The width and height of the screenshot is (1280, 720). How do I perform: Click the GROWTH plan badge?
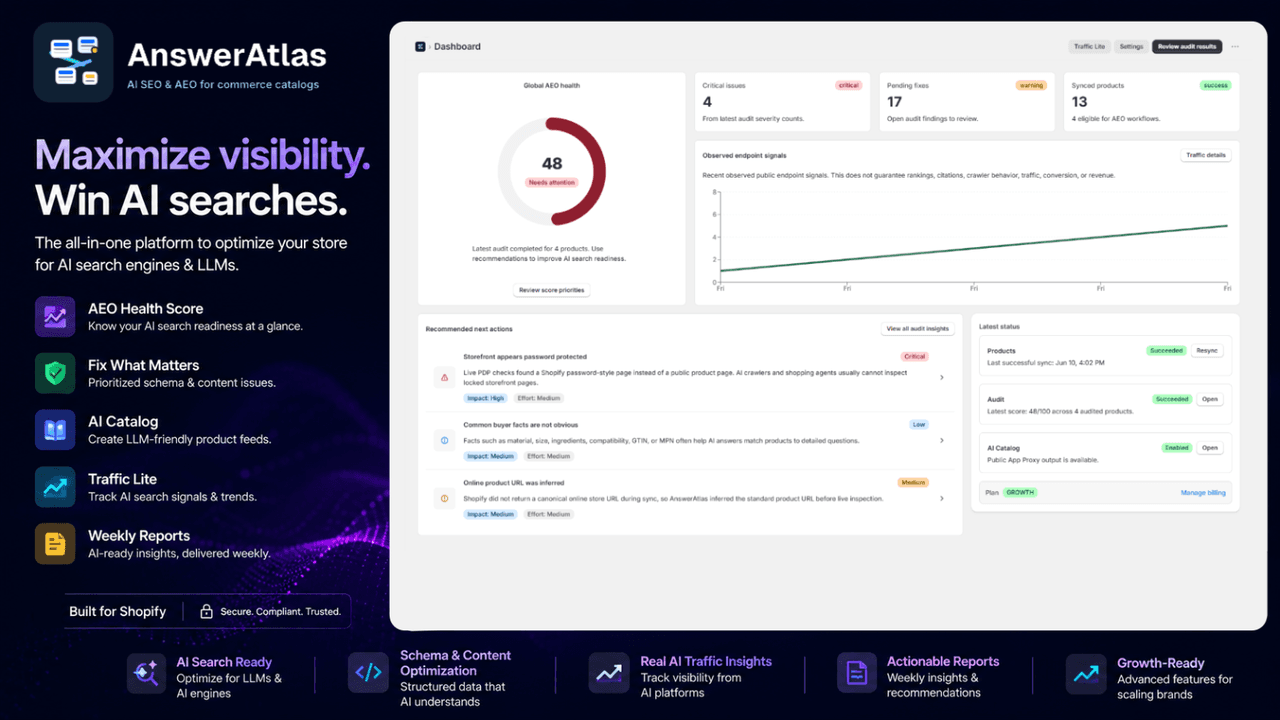[1020, 493]
